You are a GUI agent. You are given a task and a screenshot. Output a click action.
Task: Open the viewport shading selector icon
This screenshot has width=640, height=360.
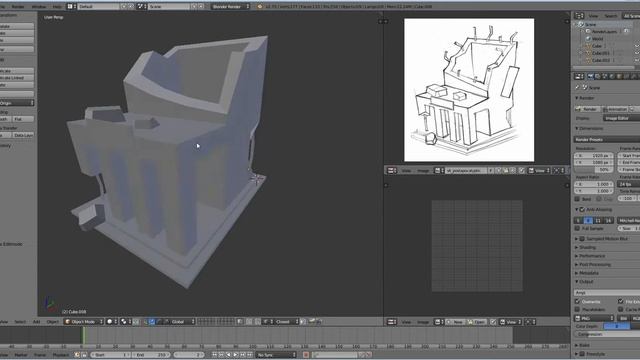tap(111, 322)
